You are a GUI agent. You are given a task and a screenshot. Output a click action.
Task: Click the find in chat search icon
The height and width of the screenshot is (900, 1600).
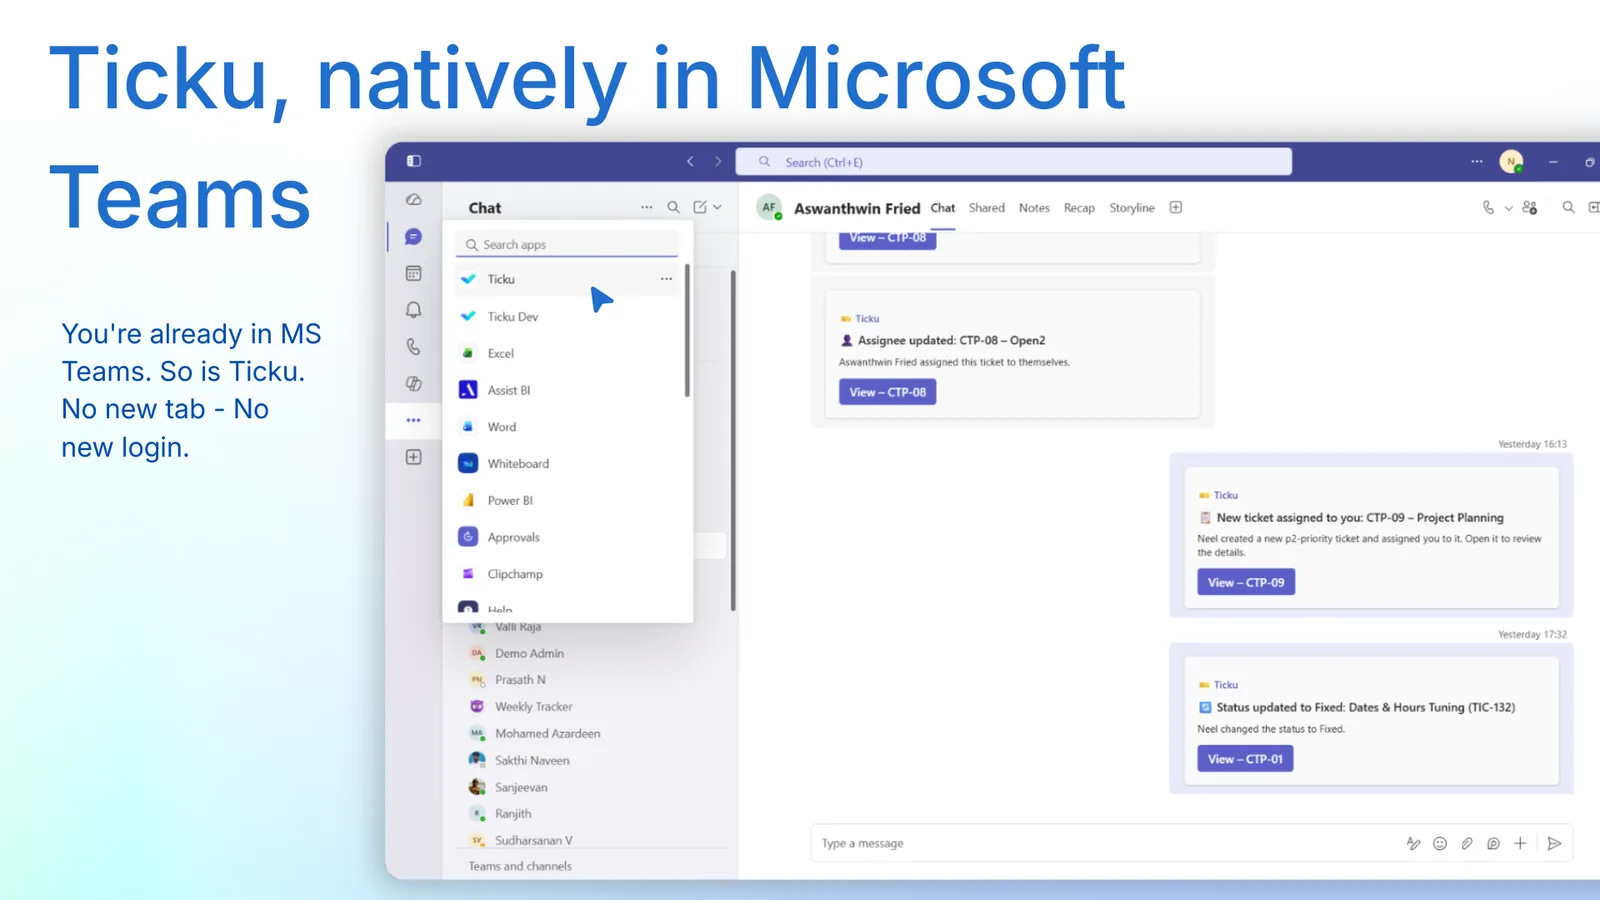[x=1568, y=207]
